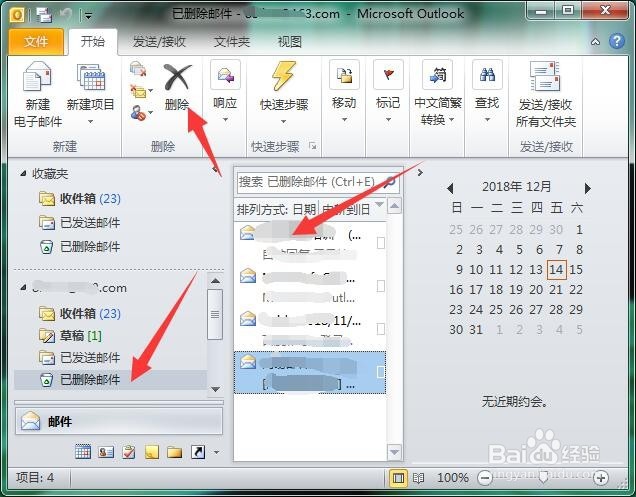Open the Clean Up dropdown arrow

pyautogui.click(x=150, y=91)
